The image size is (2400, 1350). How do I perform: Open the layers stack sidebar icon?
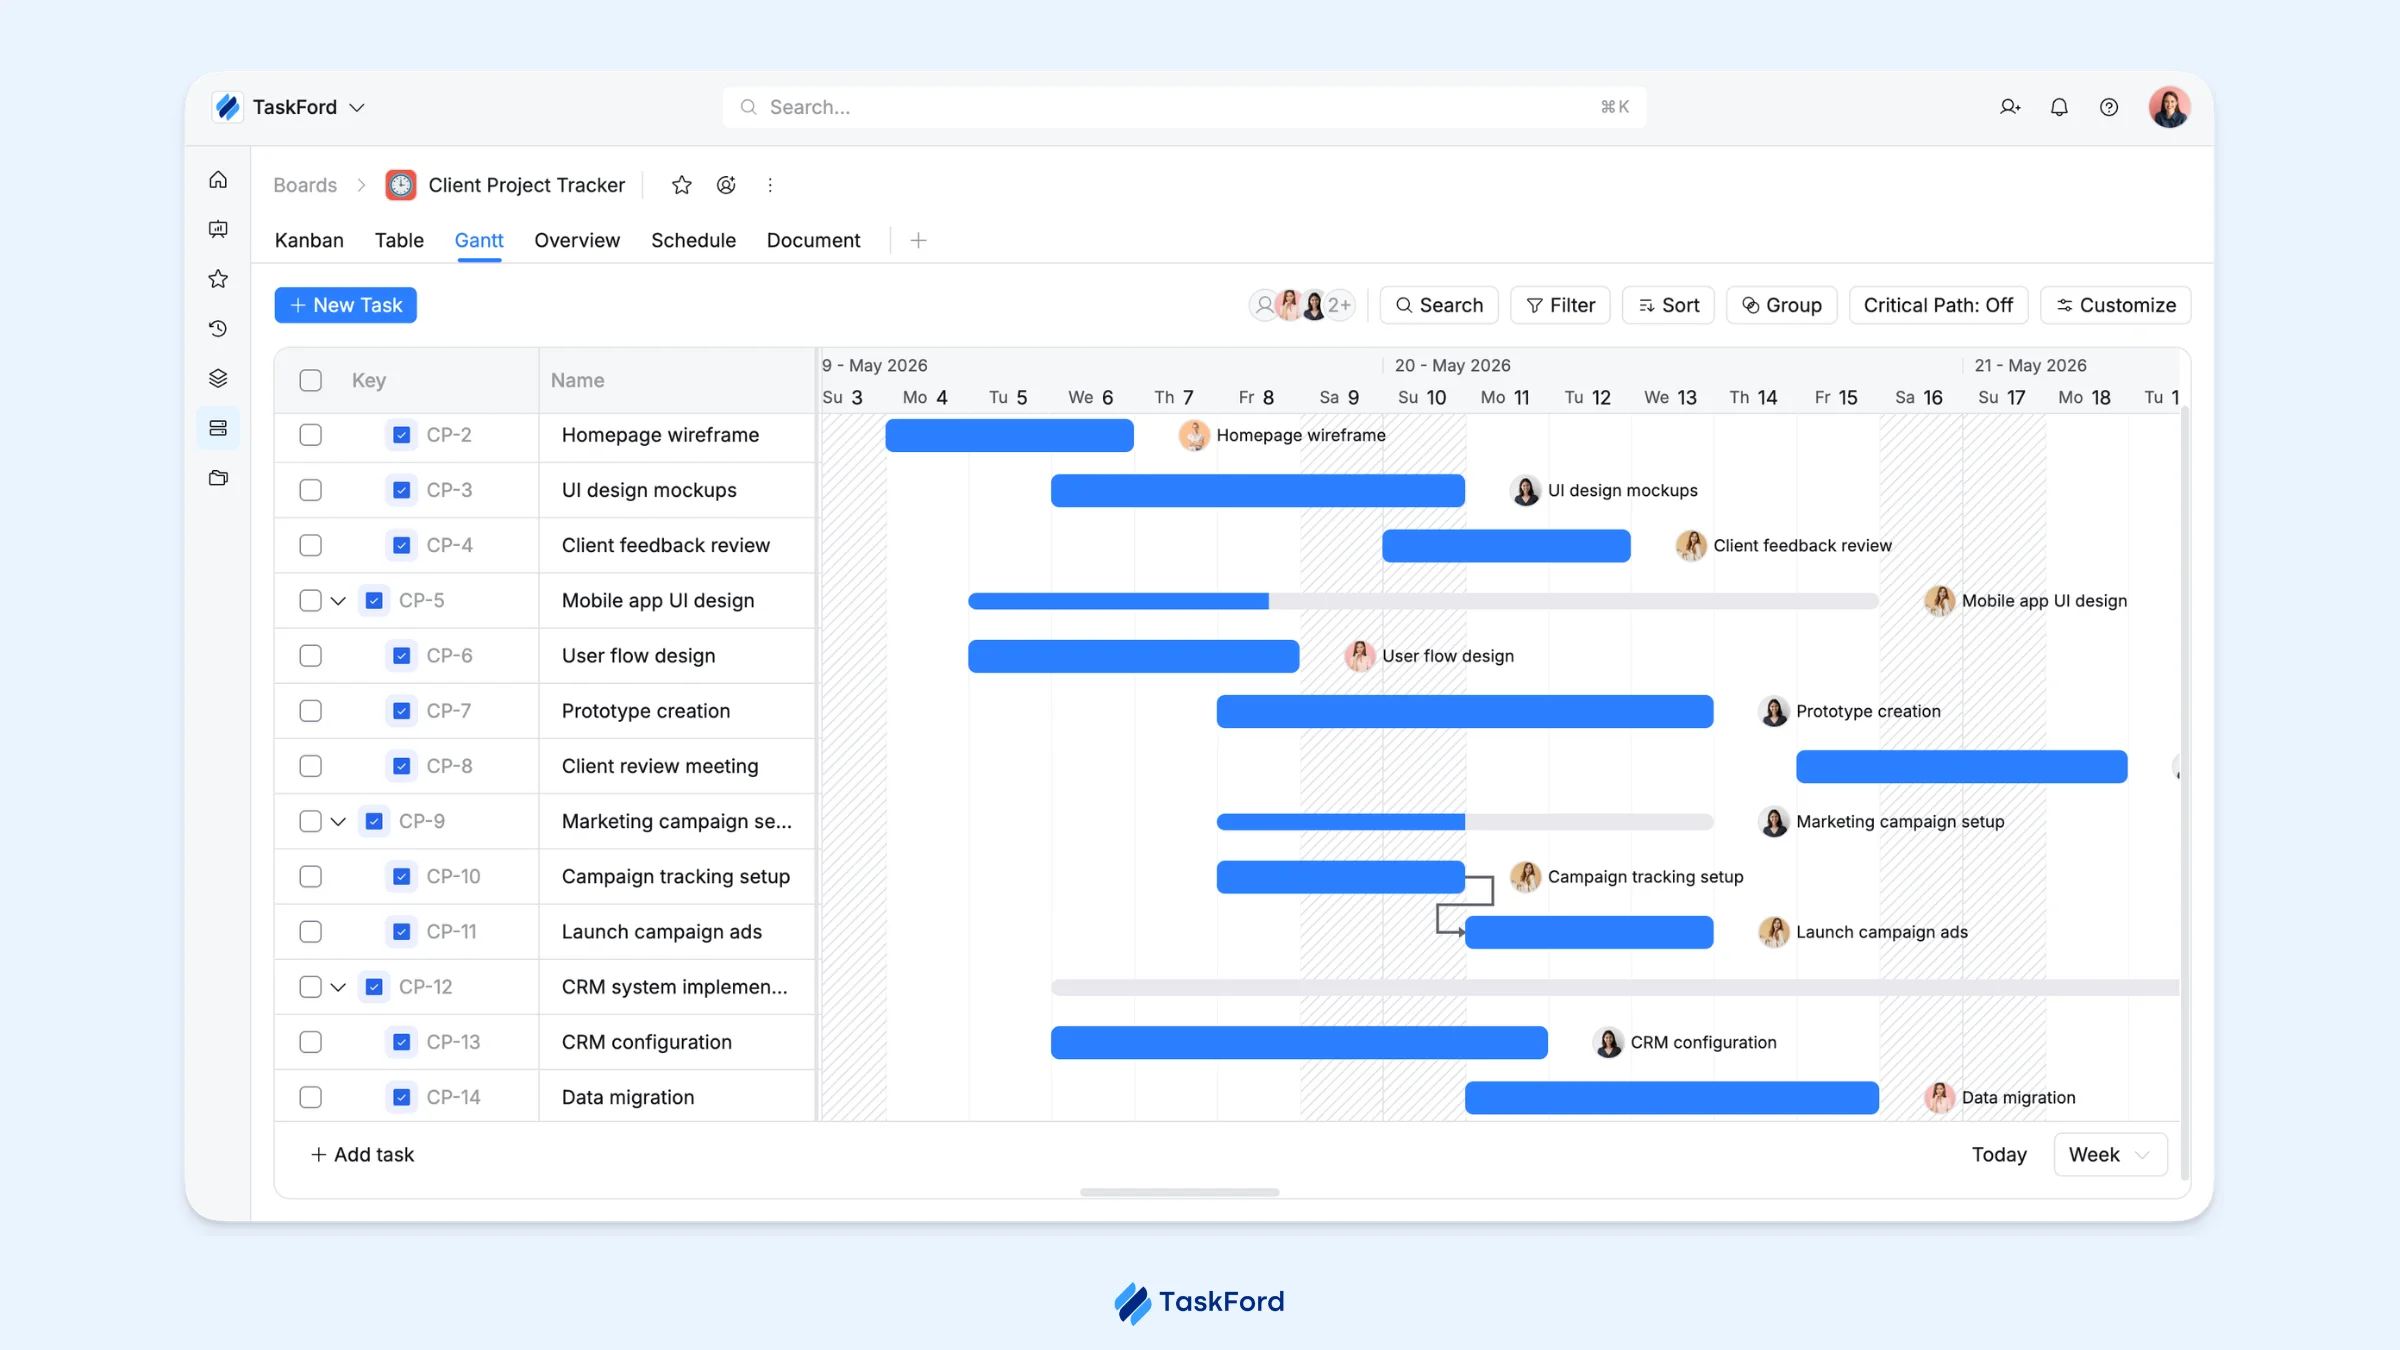(218, 378)
